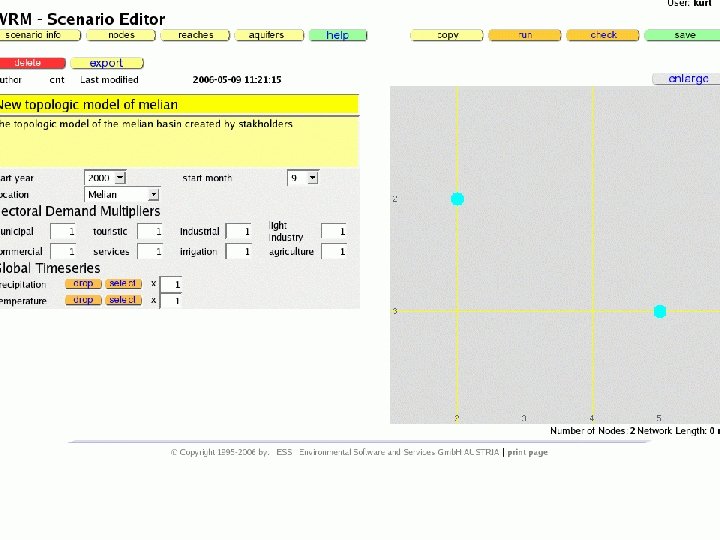The width and height of the screenshot is (720, 540).
Task: Open the scenario info tab
Action: click(x=39, y=35)
